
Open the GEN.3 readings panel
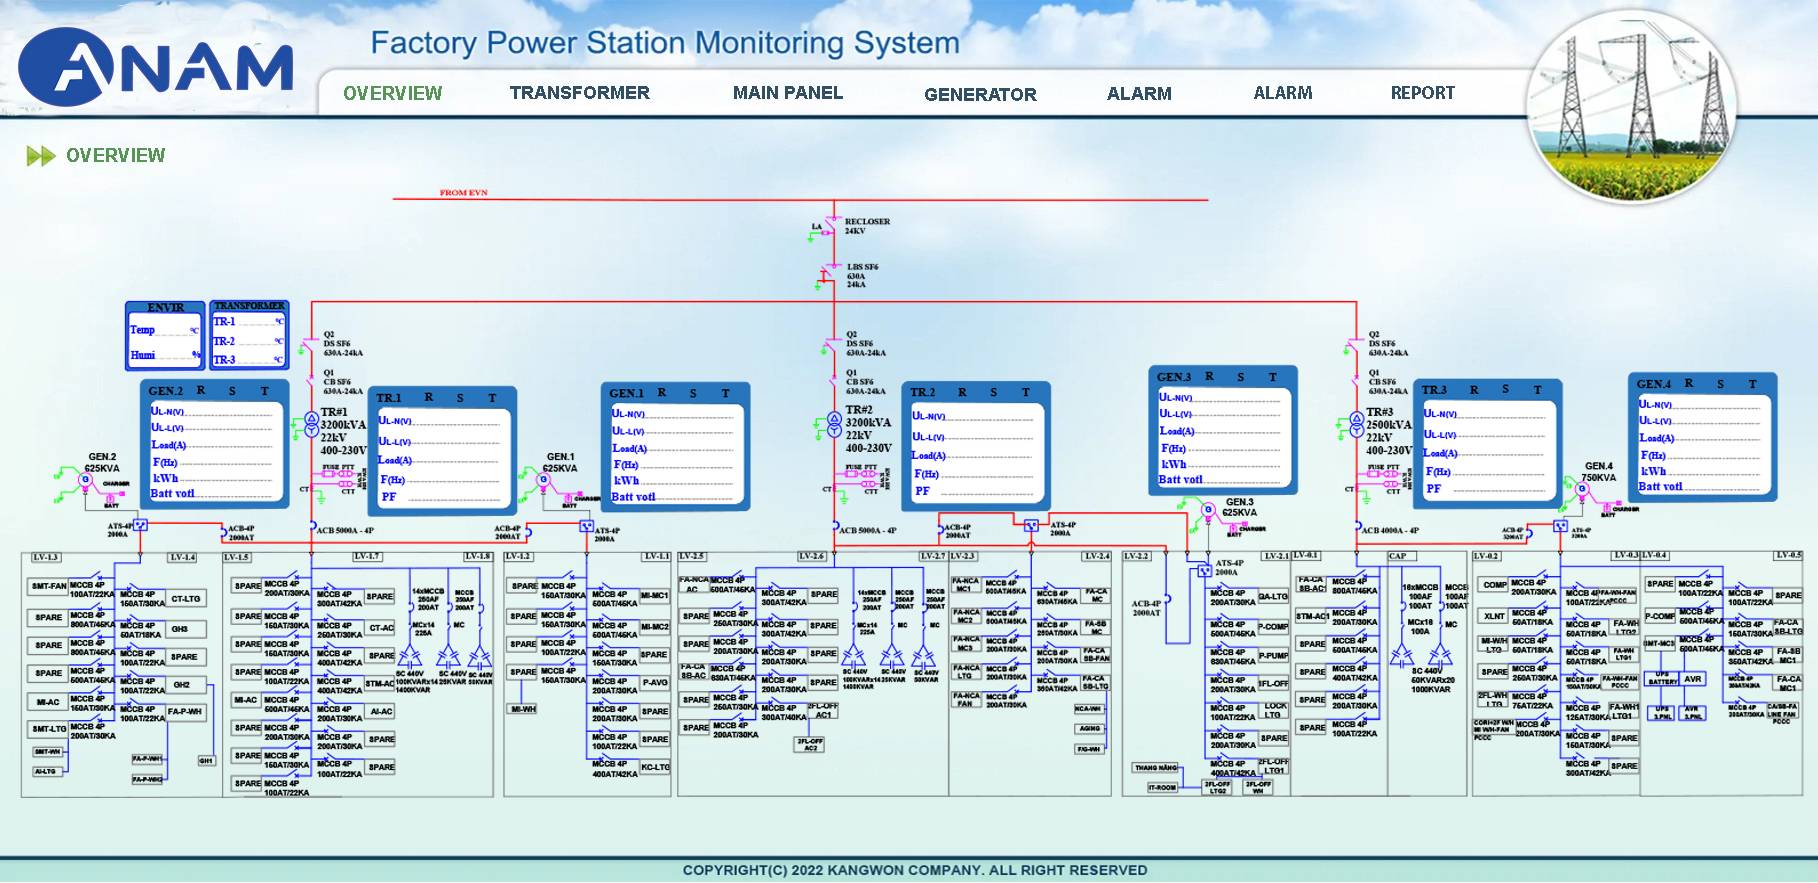tap(1223, 431)
